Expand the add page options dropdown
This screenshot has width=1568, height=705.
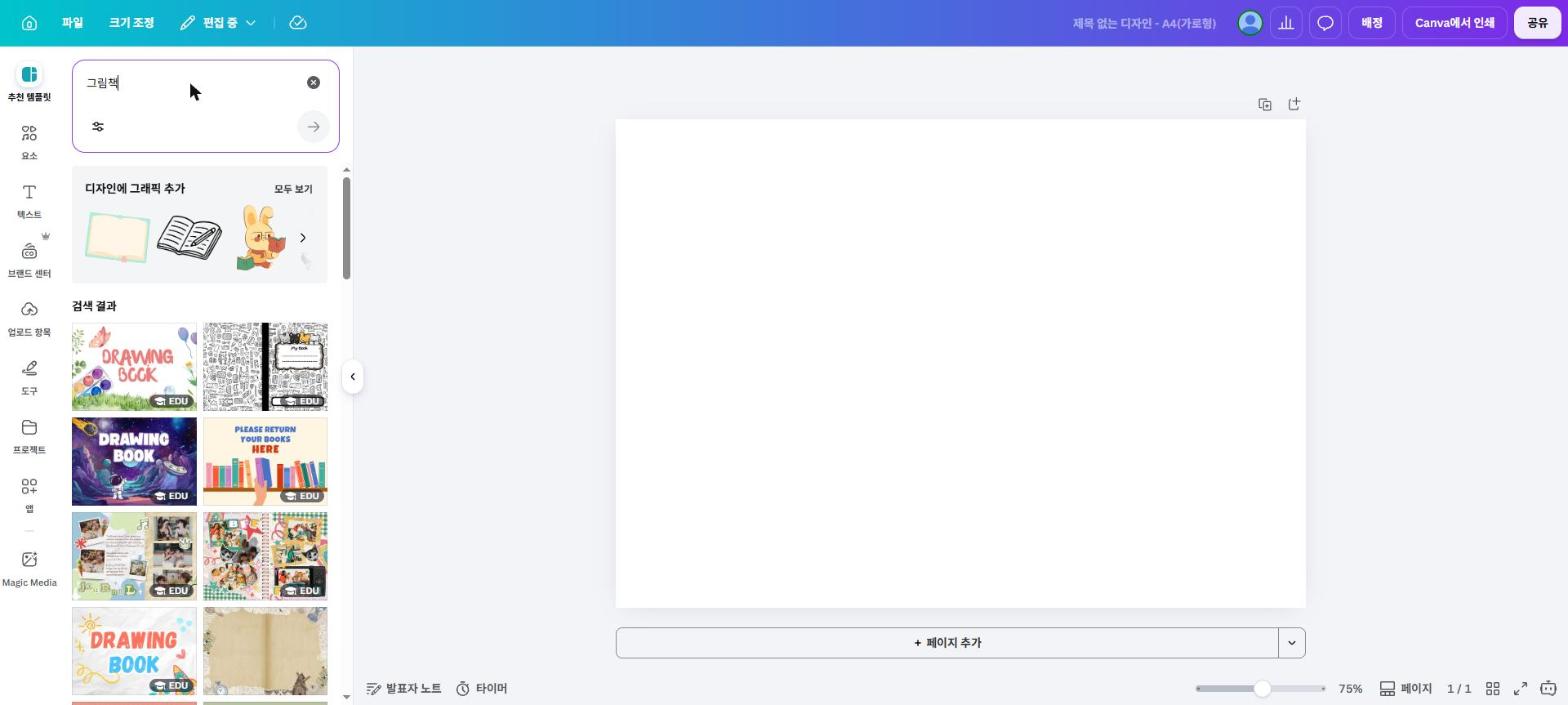[1292, 643]
